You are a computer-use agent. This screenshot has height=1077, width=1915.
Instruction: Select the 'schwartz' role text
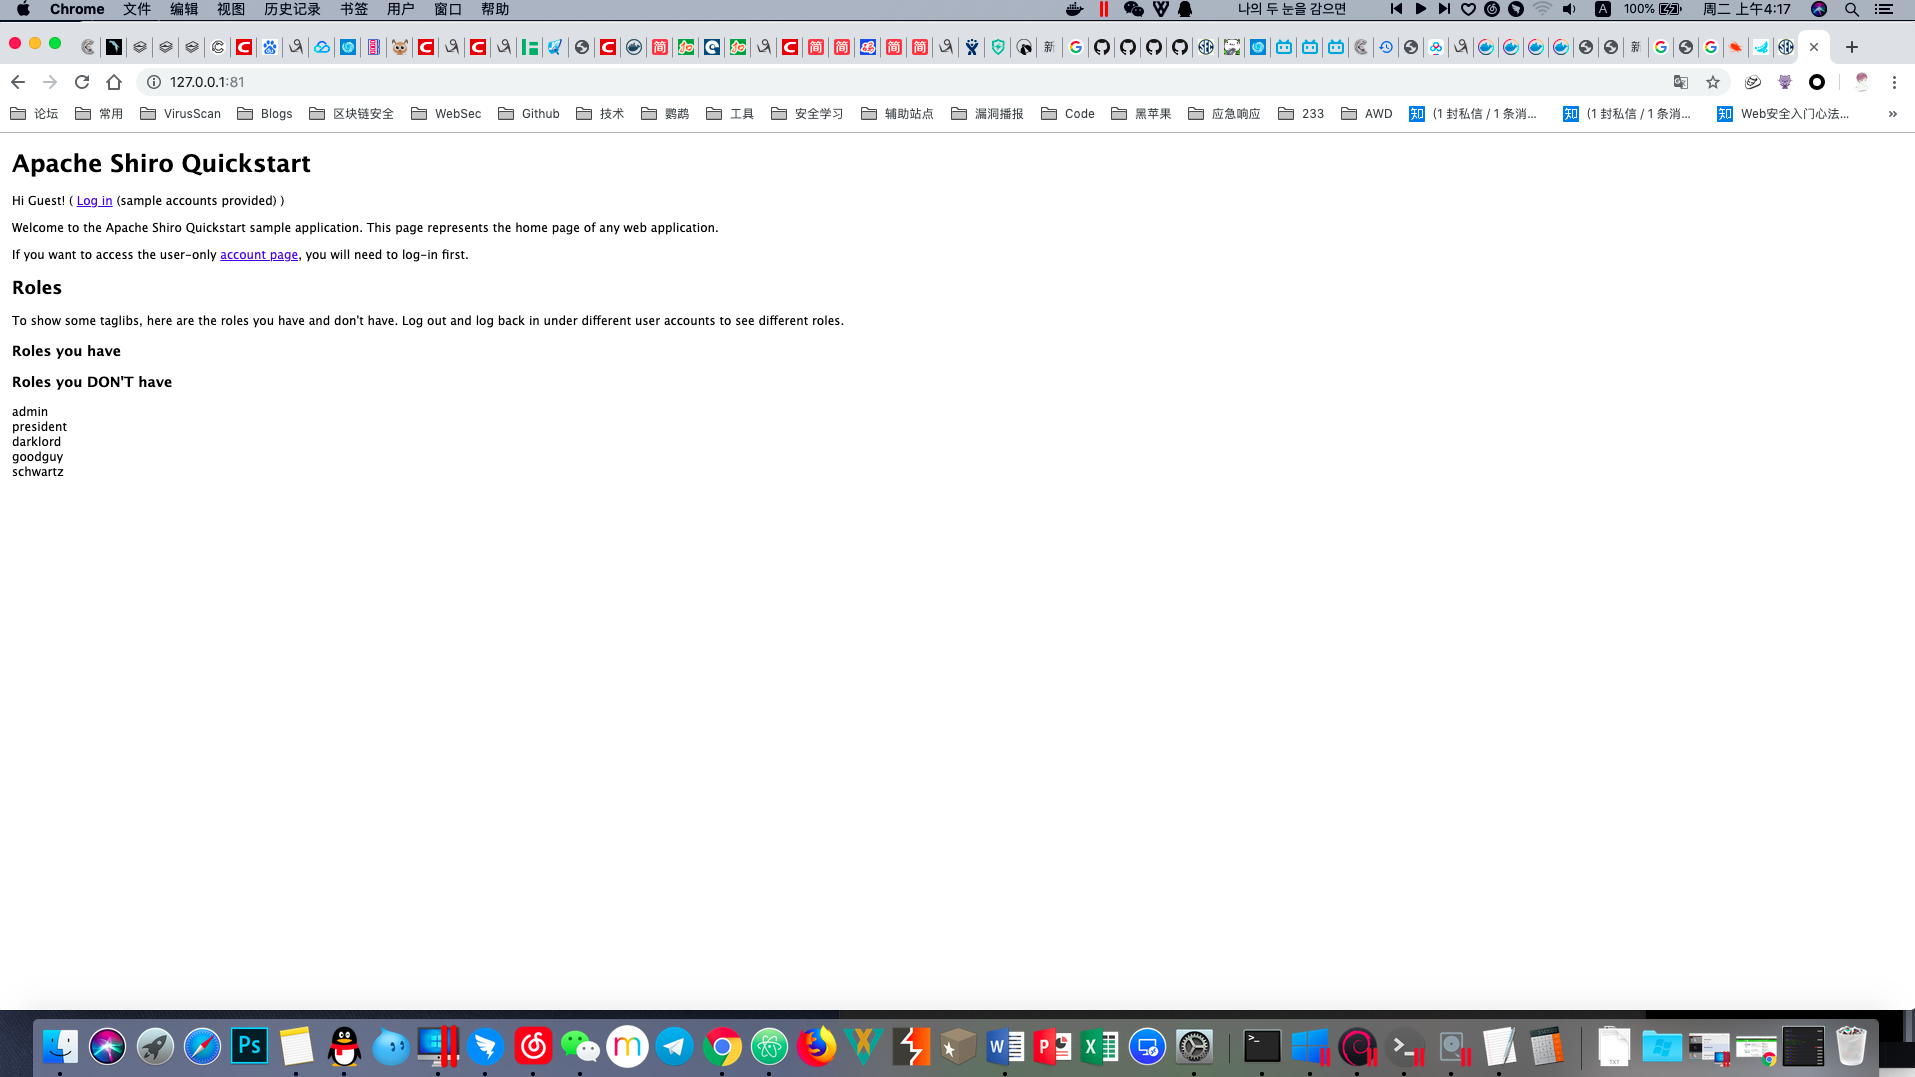[x=38, y=472]
